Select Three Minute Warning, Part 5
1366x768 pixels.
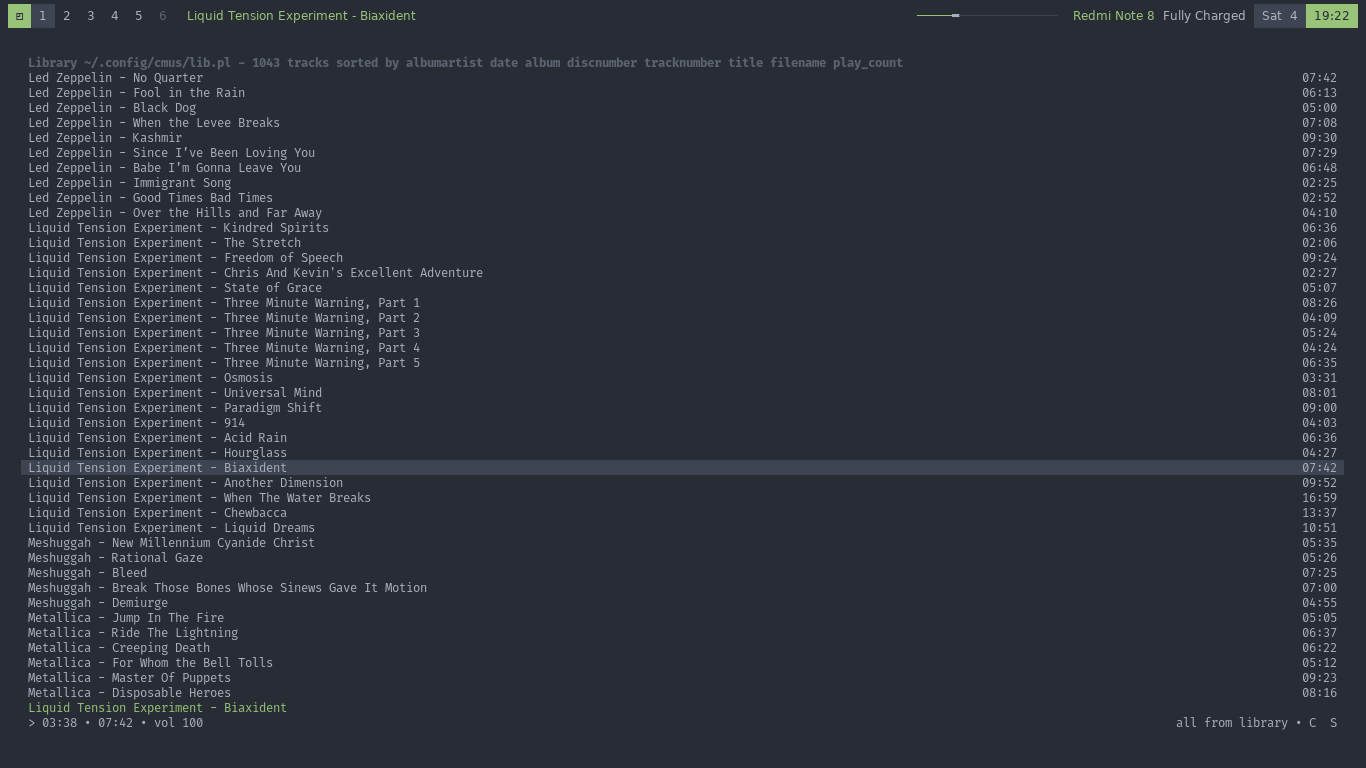pos(682,363)
